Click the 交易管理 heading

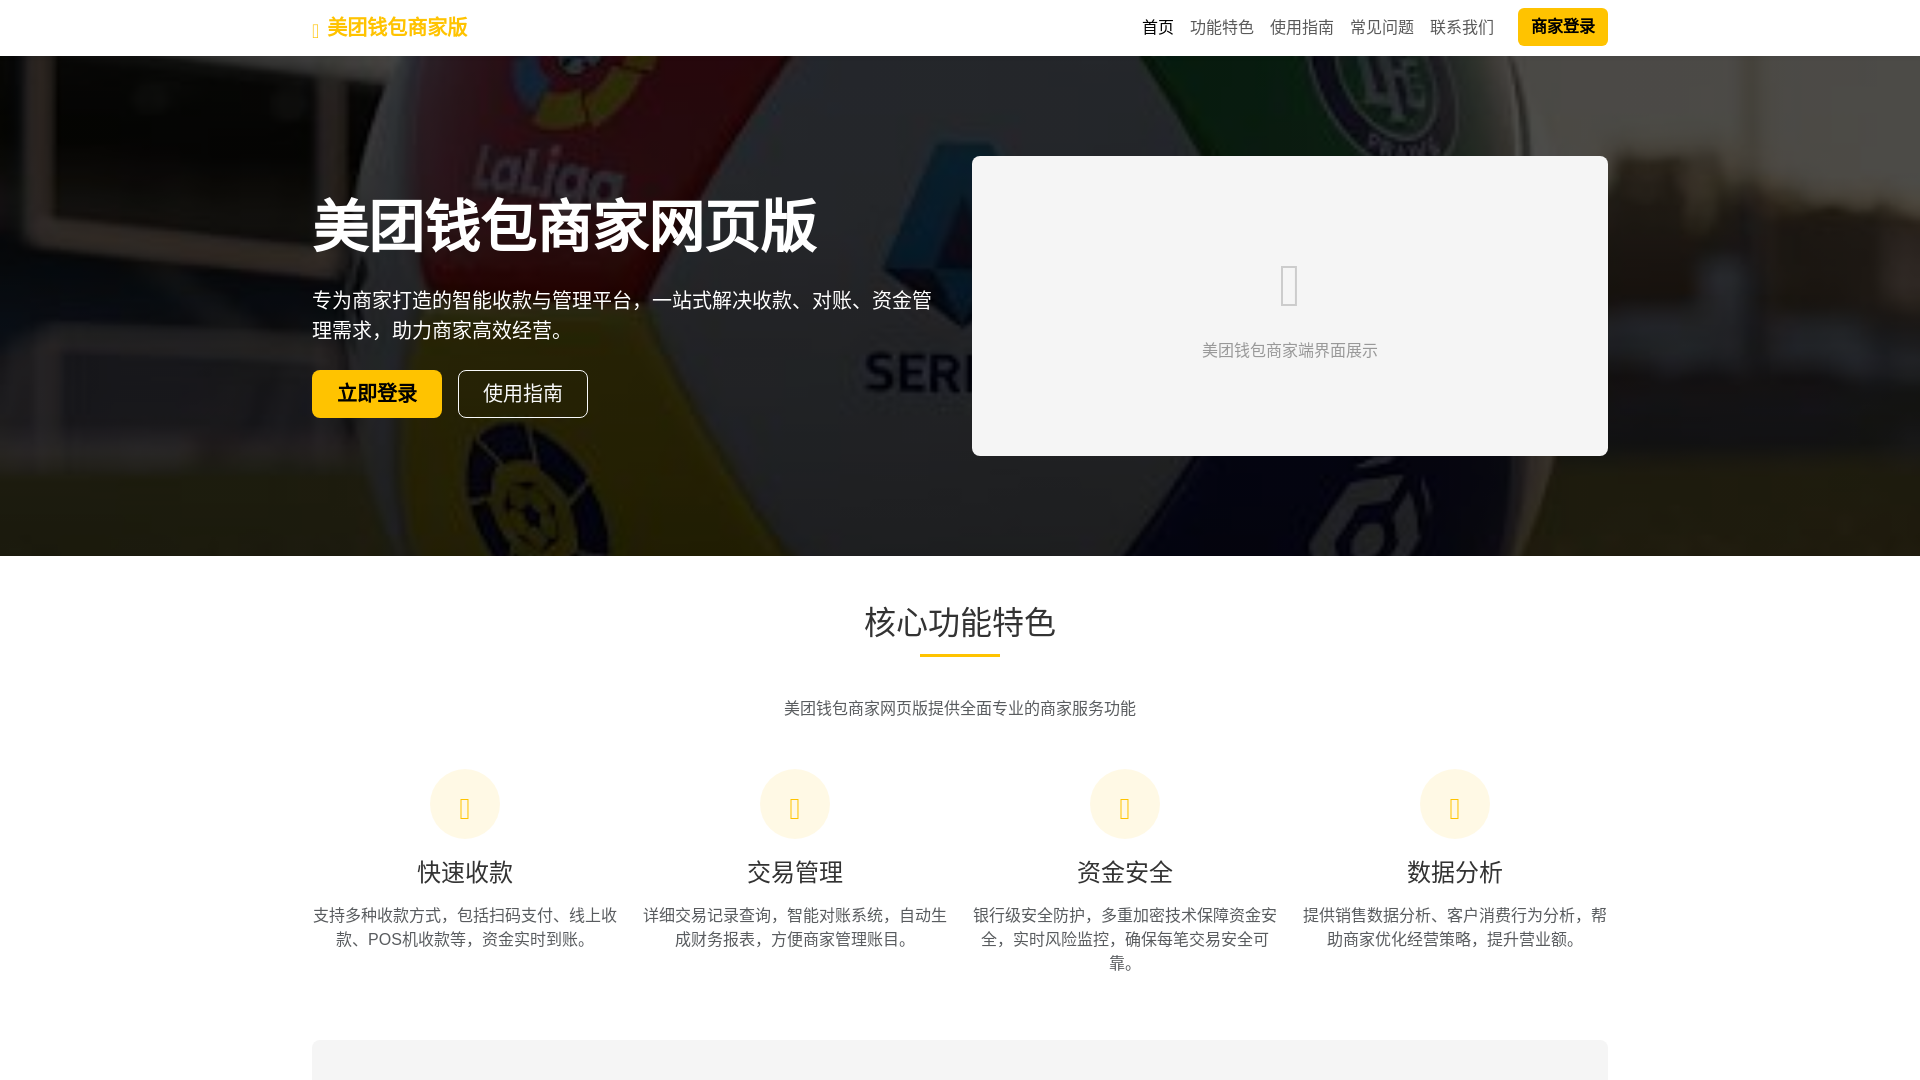795,872
